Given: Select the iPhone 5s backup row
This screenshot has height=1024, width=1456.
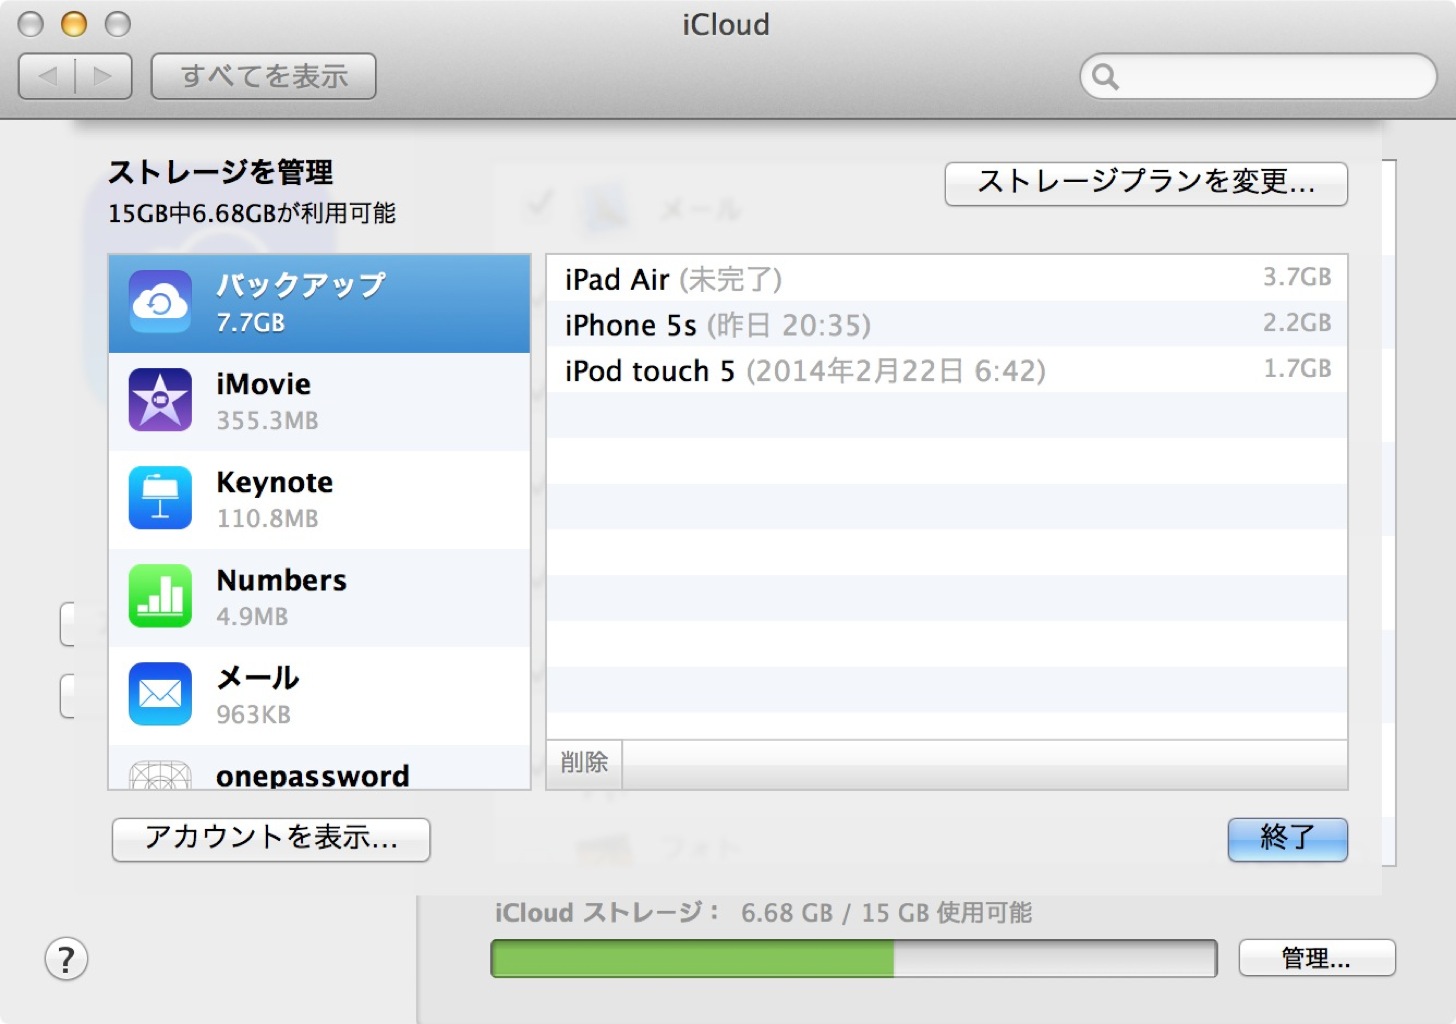Looking at the screenshot, I should coord(947,324).
